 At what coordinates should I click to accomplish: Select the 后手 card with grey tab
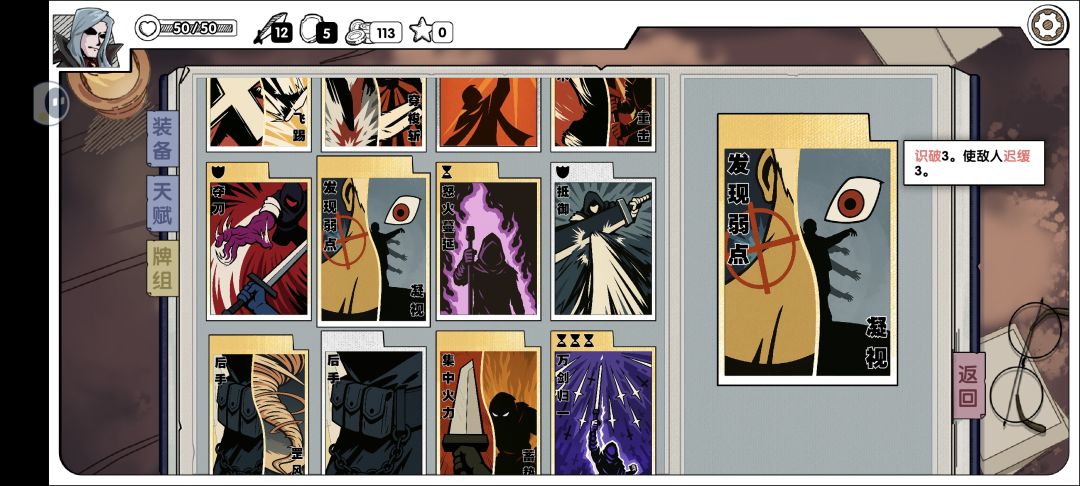click(373, 404)
